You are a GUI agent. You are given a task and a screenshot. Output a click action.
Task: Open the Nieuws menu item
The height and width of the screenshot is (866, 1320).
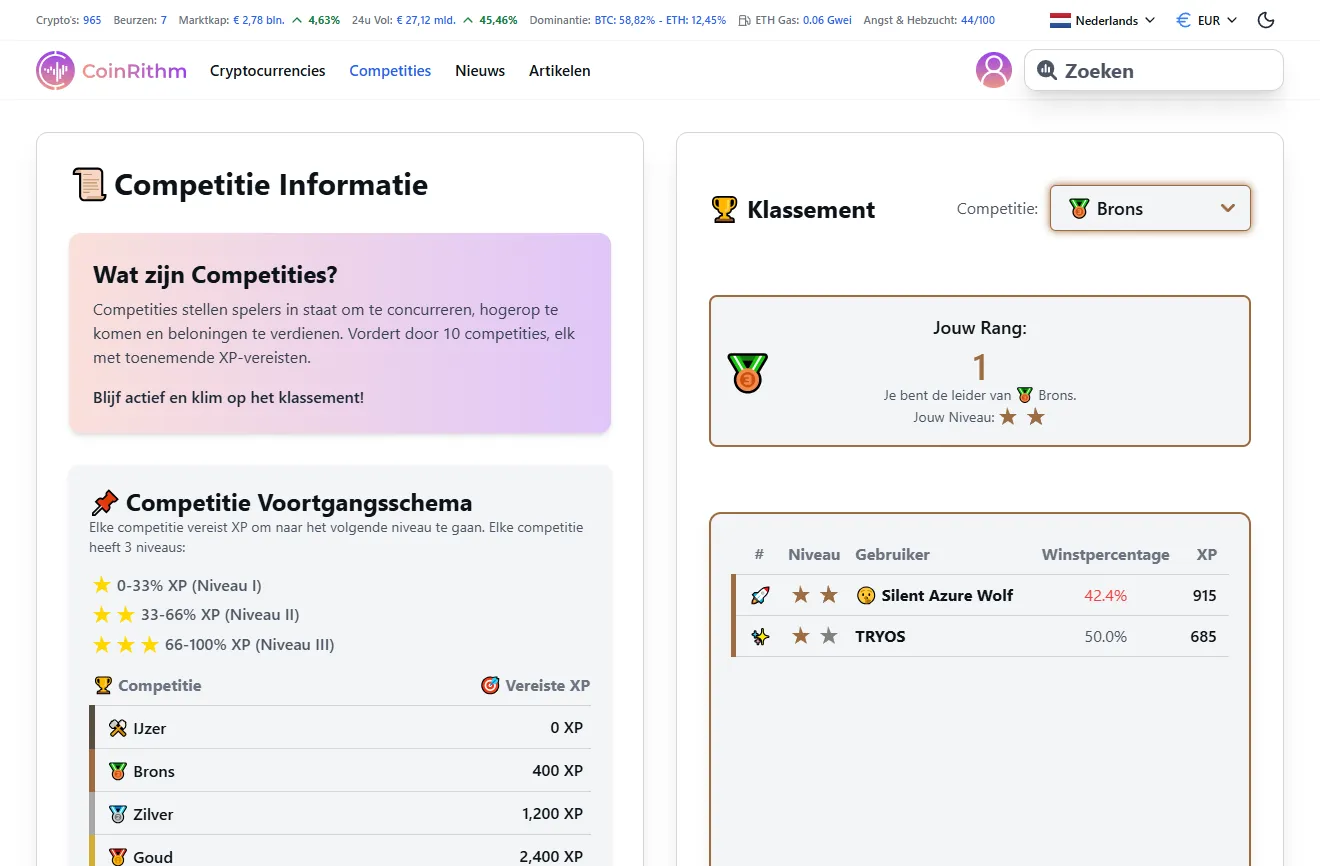pyautogui.click(x=480, y=70)
